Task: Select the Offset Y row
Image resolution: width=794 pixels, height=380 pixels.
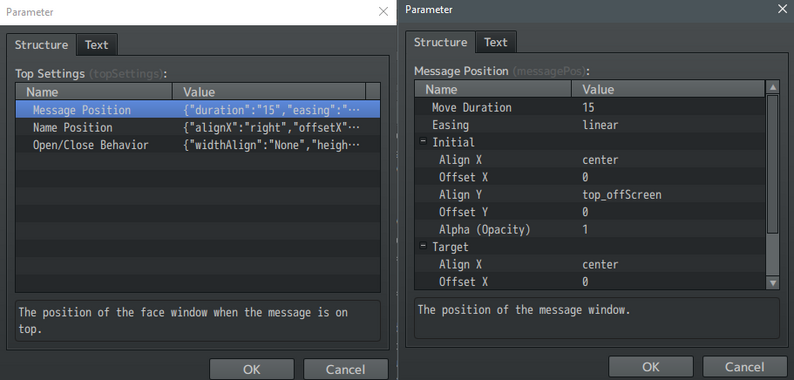Action: tap(590, 212)
